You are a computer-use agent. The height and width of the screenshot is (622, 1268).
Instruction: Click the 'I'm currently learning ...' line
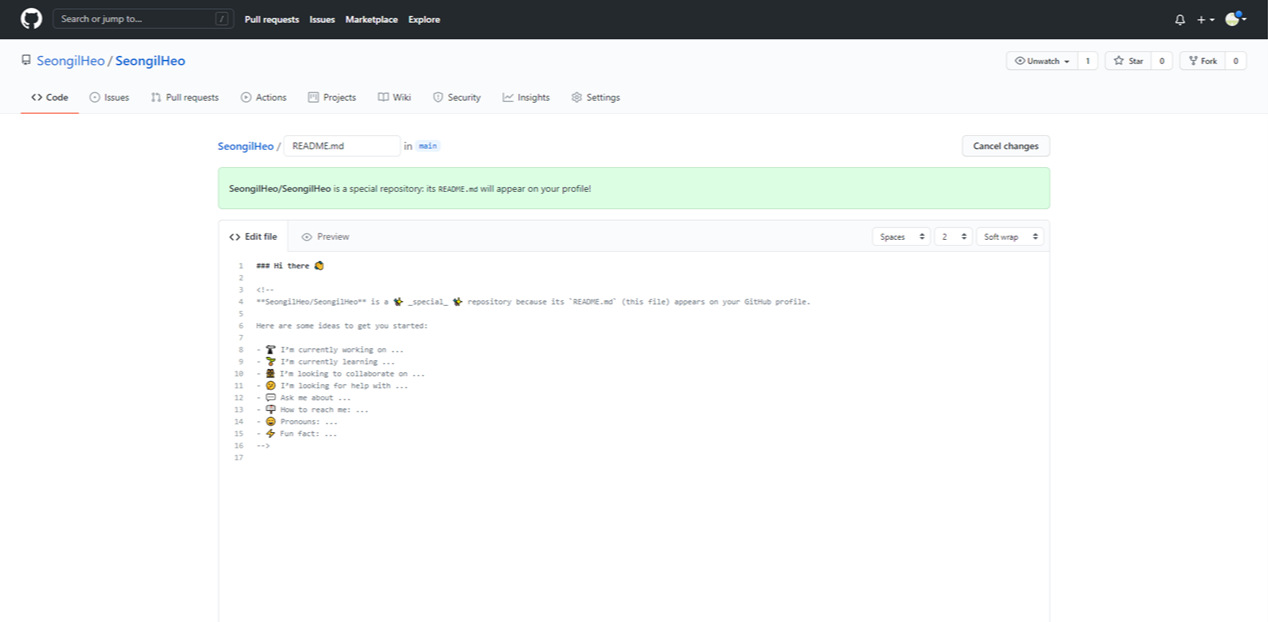[325, 362]
